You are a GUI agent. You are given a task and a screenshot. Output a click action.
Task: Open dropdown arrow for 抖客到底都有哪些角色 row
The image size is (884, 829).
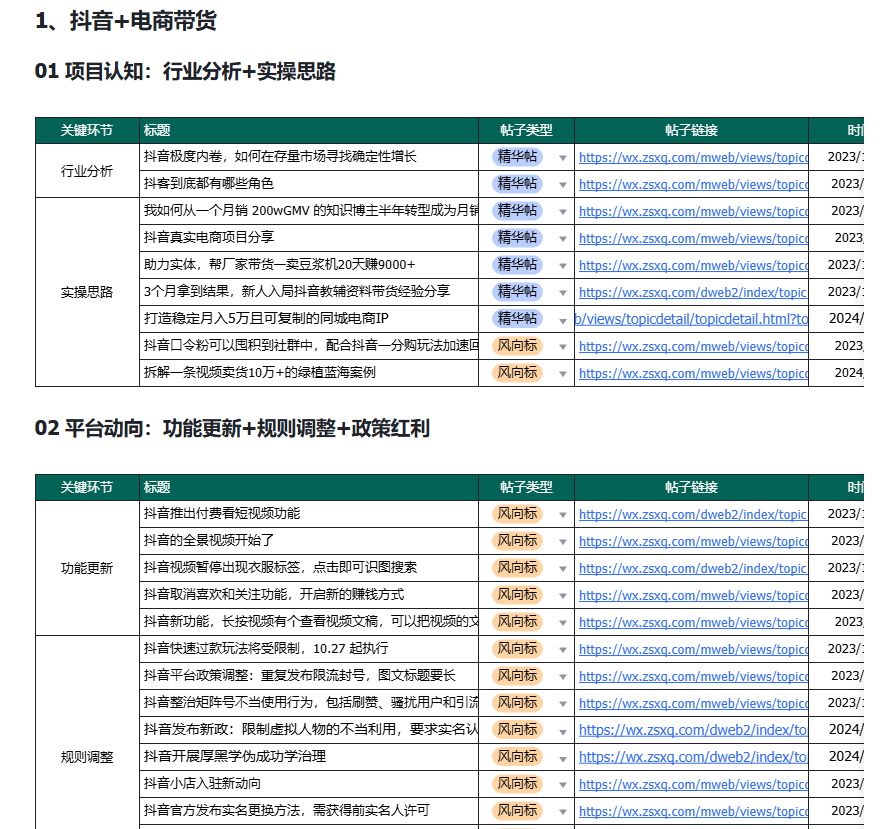point(562,185)
